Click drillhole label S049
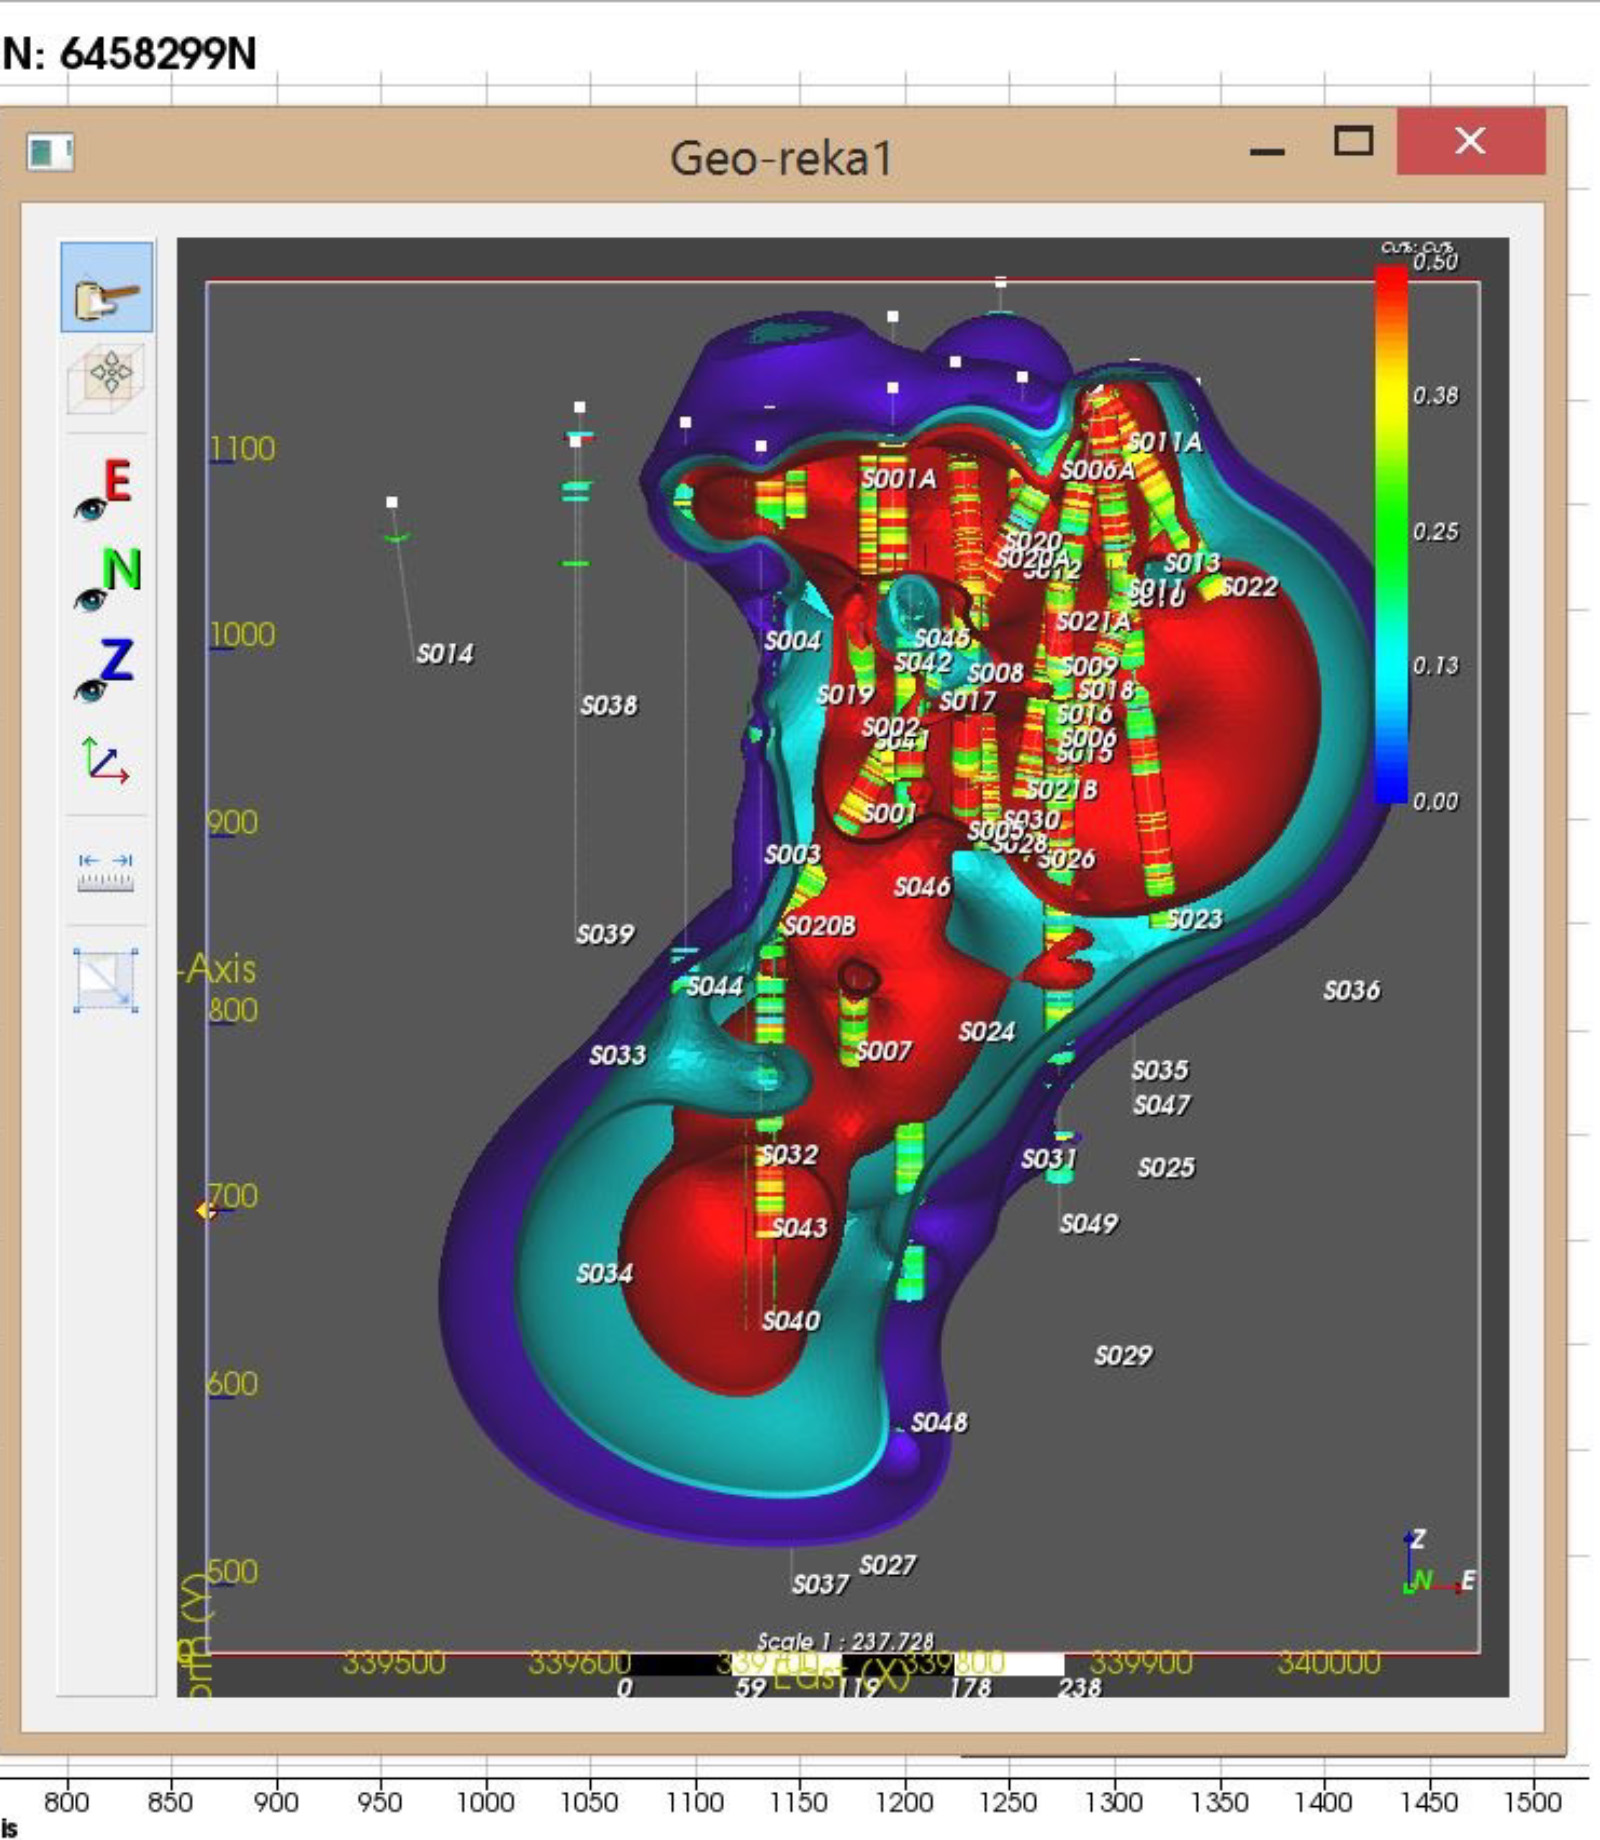The image size is (1600, 1840). tap(1088, 1224)
